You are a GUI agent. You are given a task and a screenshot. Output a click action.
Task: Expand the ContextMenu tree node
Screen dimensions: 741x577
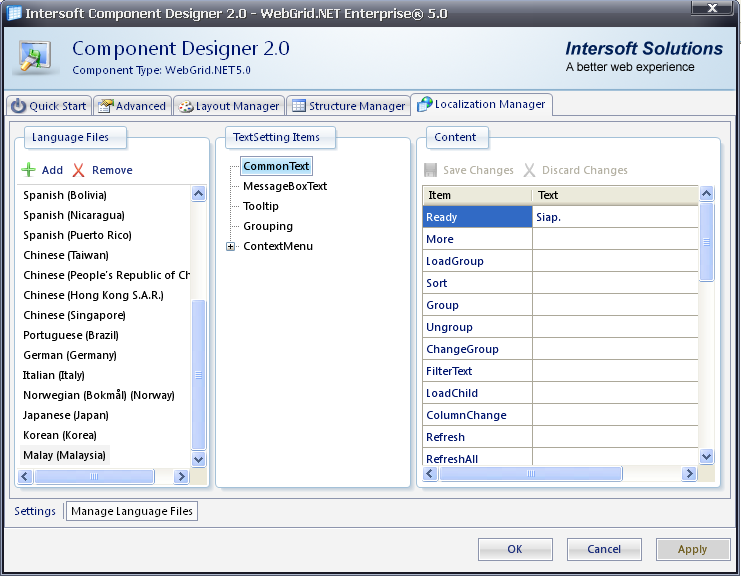pyautogui.click(x=231, y=246)
